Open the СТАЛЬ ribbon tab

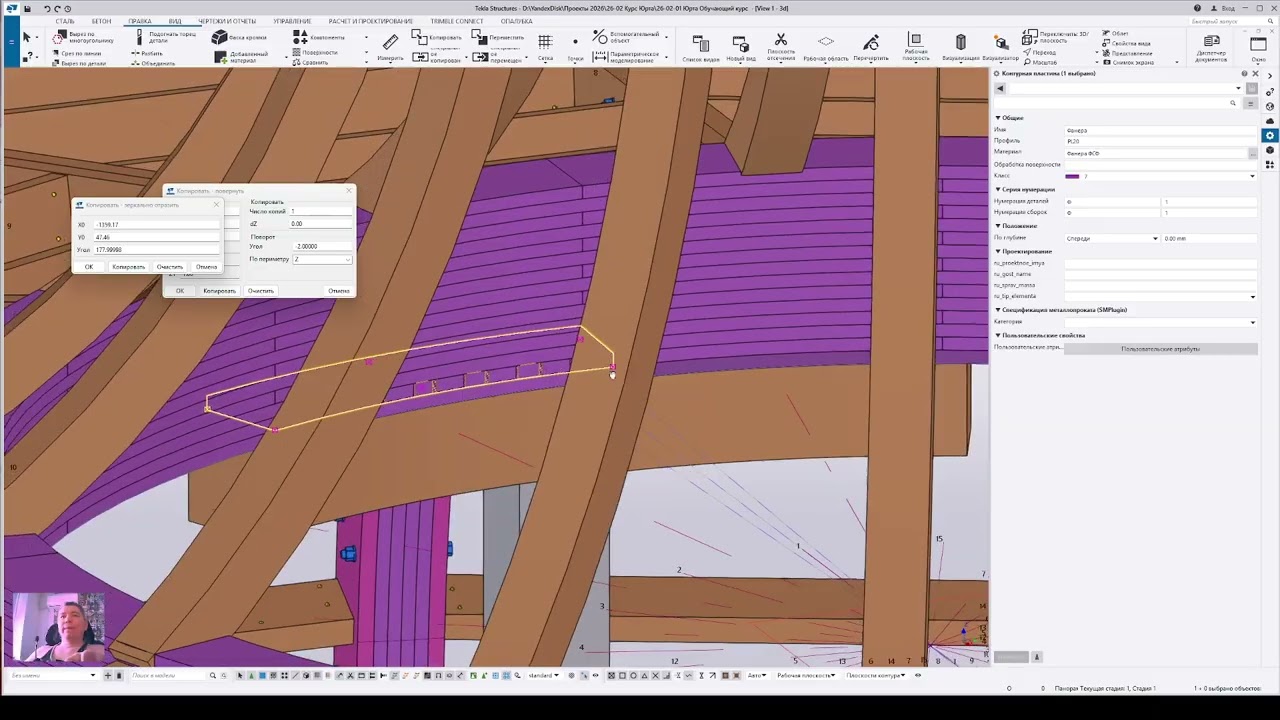65,21
